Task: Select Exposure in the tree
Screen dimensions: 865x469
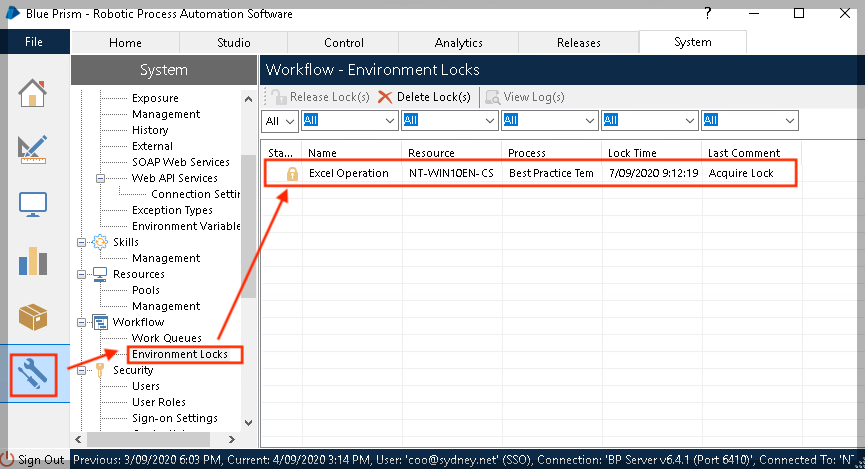Action: click(x=155, y=98)
